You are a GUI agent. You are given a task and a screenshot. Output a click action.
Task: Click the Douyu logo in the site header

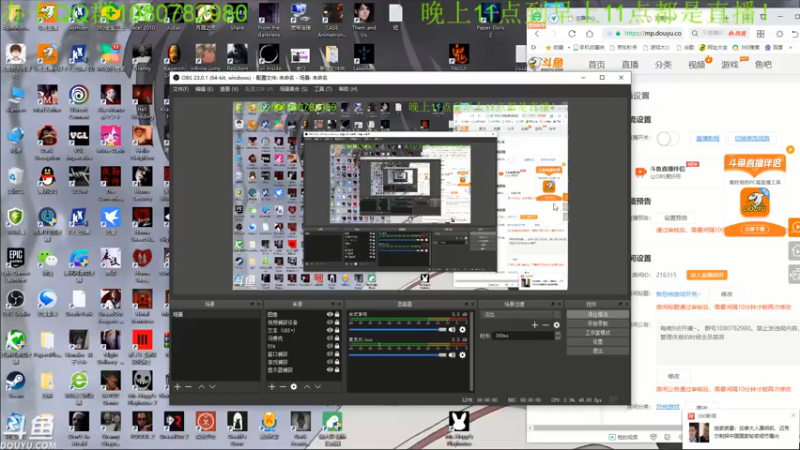tap(546, 64)
